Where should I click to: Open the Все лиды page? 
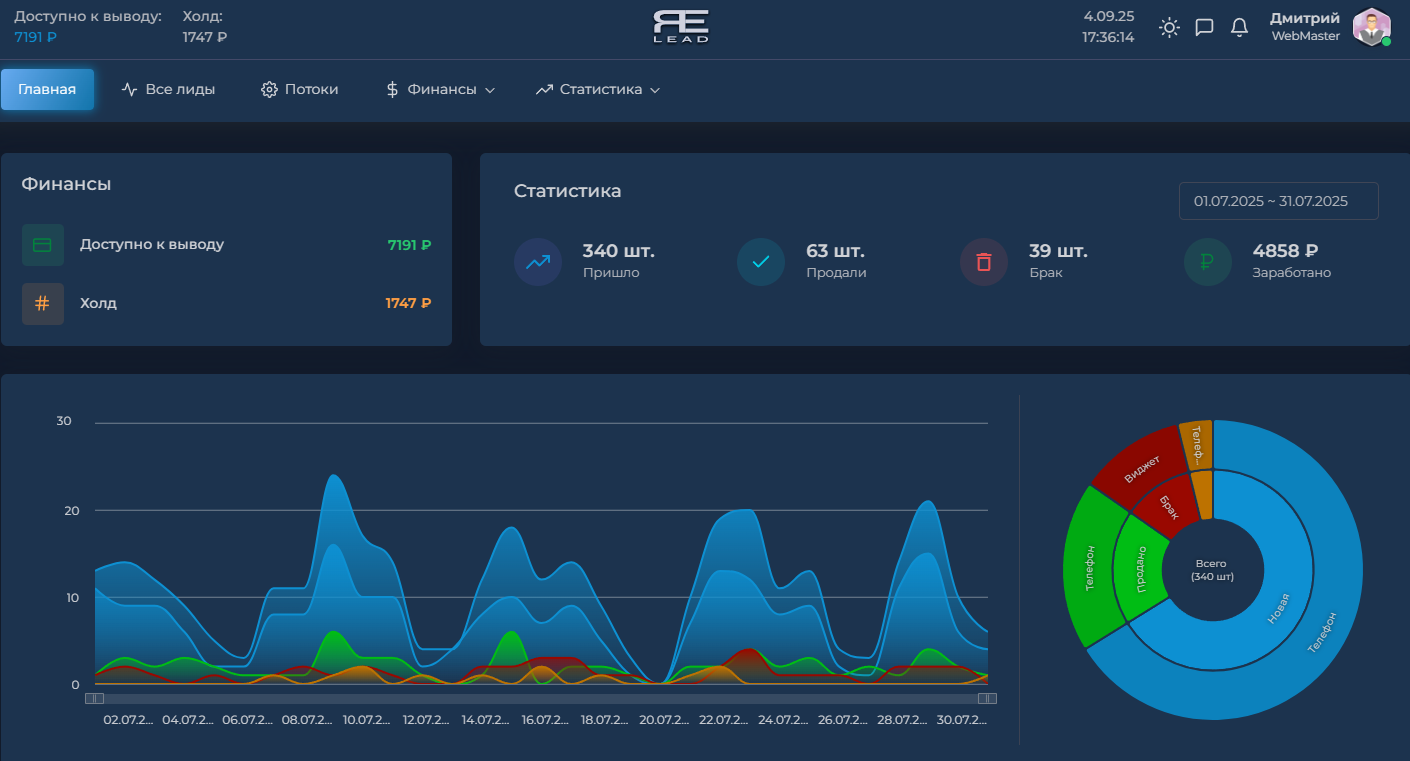168,90
